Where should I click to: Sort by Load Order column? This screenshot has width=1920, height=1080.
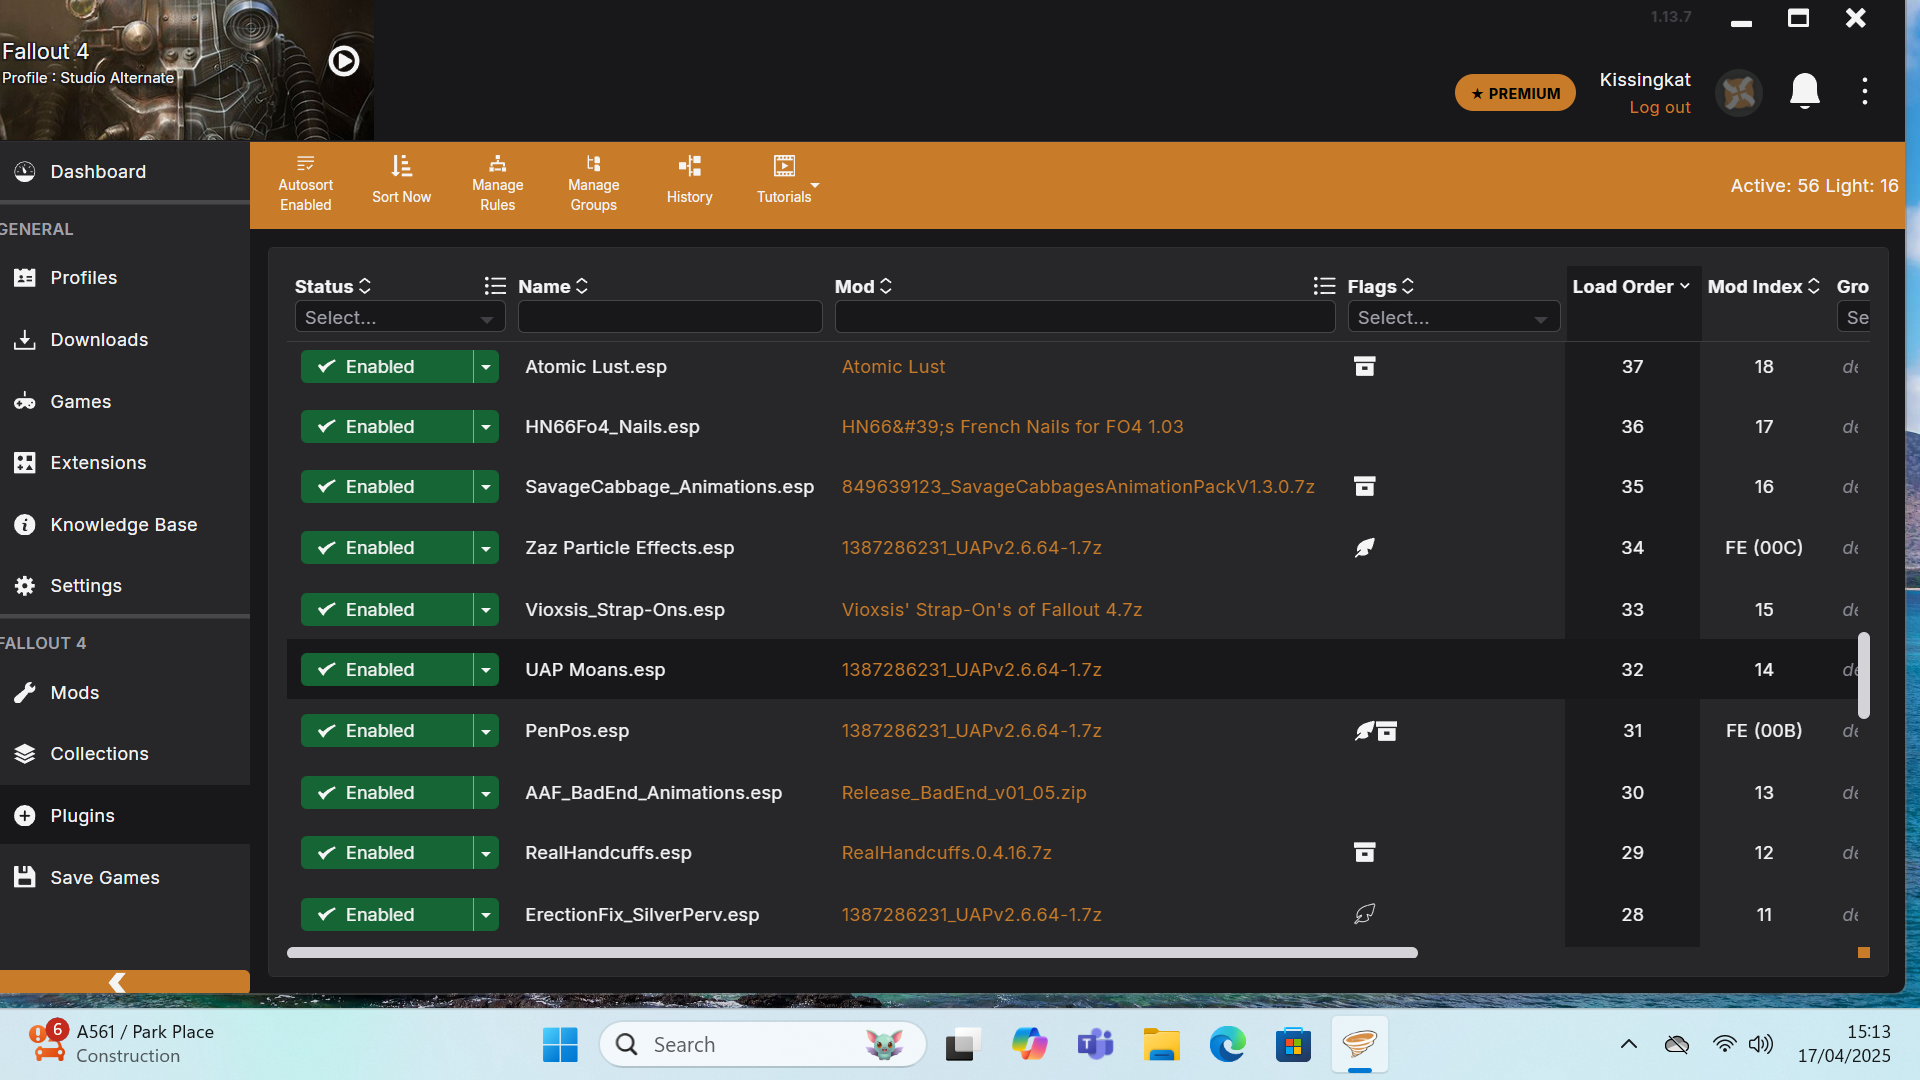1631,287
